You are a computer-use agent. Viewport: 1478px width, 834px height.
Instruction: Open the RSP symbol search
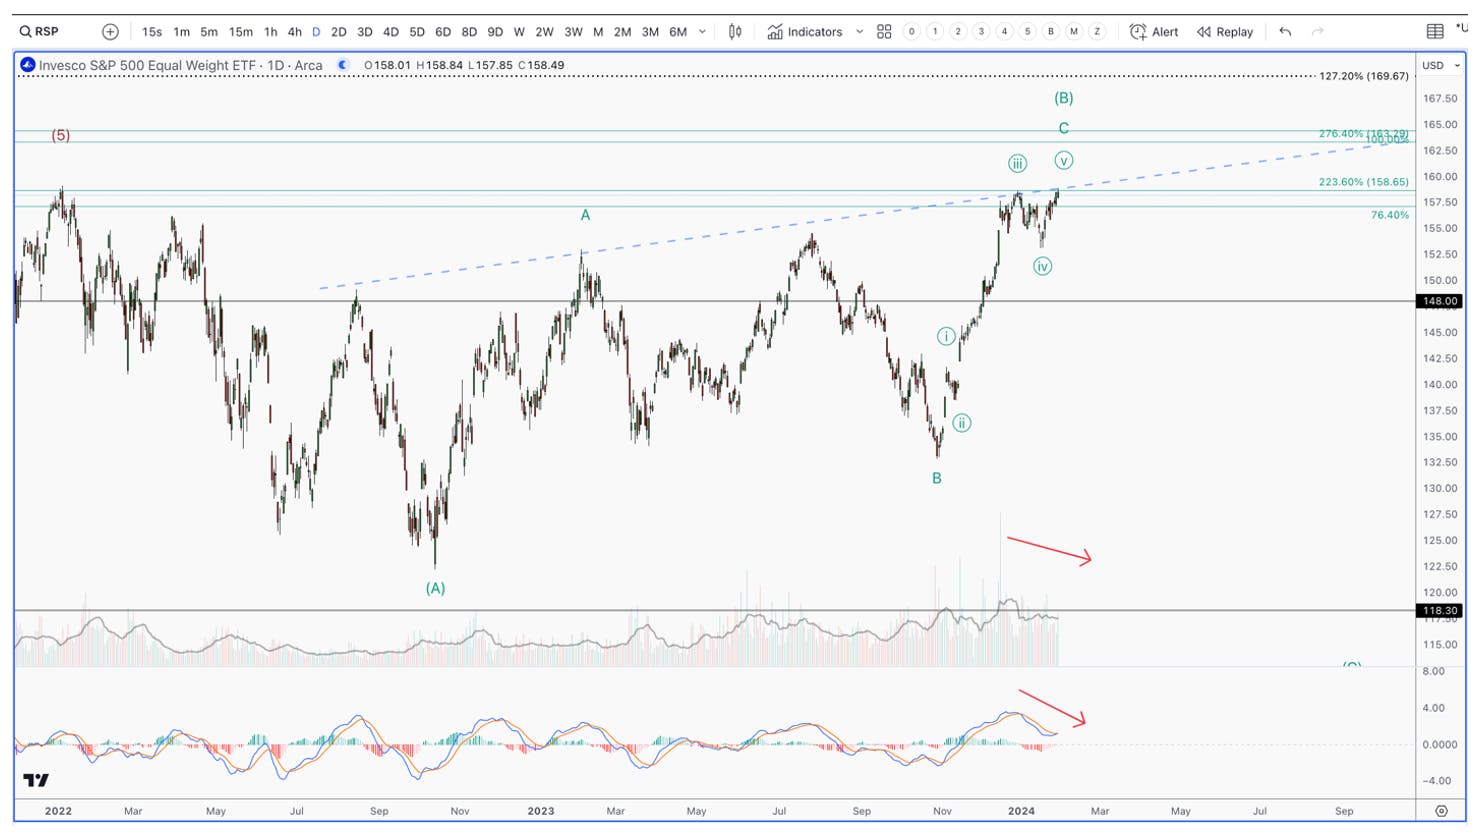(40, 32)
